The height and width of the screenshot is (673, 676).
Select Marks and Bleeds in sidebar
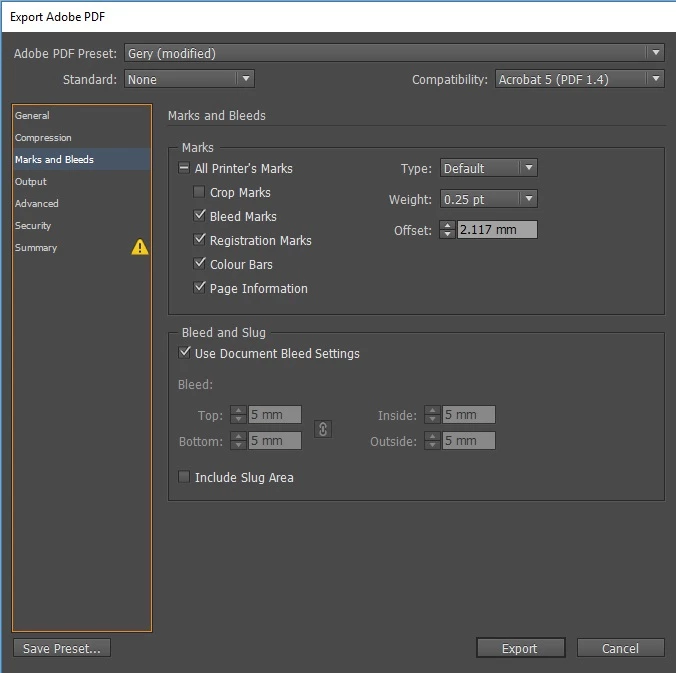[x=81, y=160]
